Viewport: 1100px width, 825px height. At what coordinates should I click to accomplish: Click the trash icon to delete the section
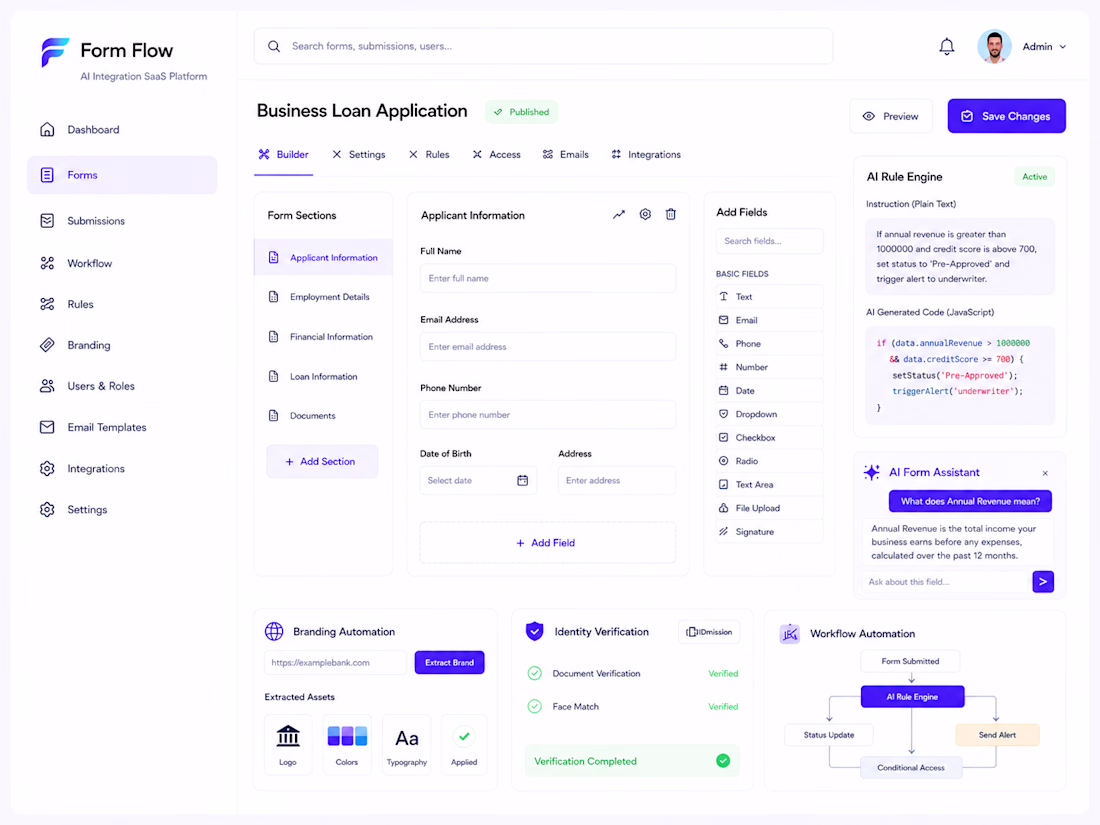pos(671,214)
